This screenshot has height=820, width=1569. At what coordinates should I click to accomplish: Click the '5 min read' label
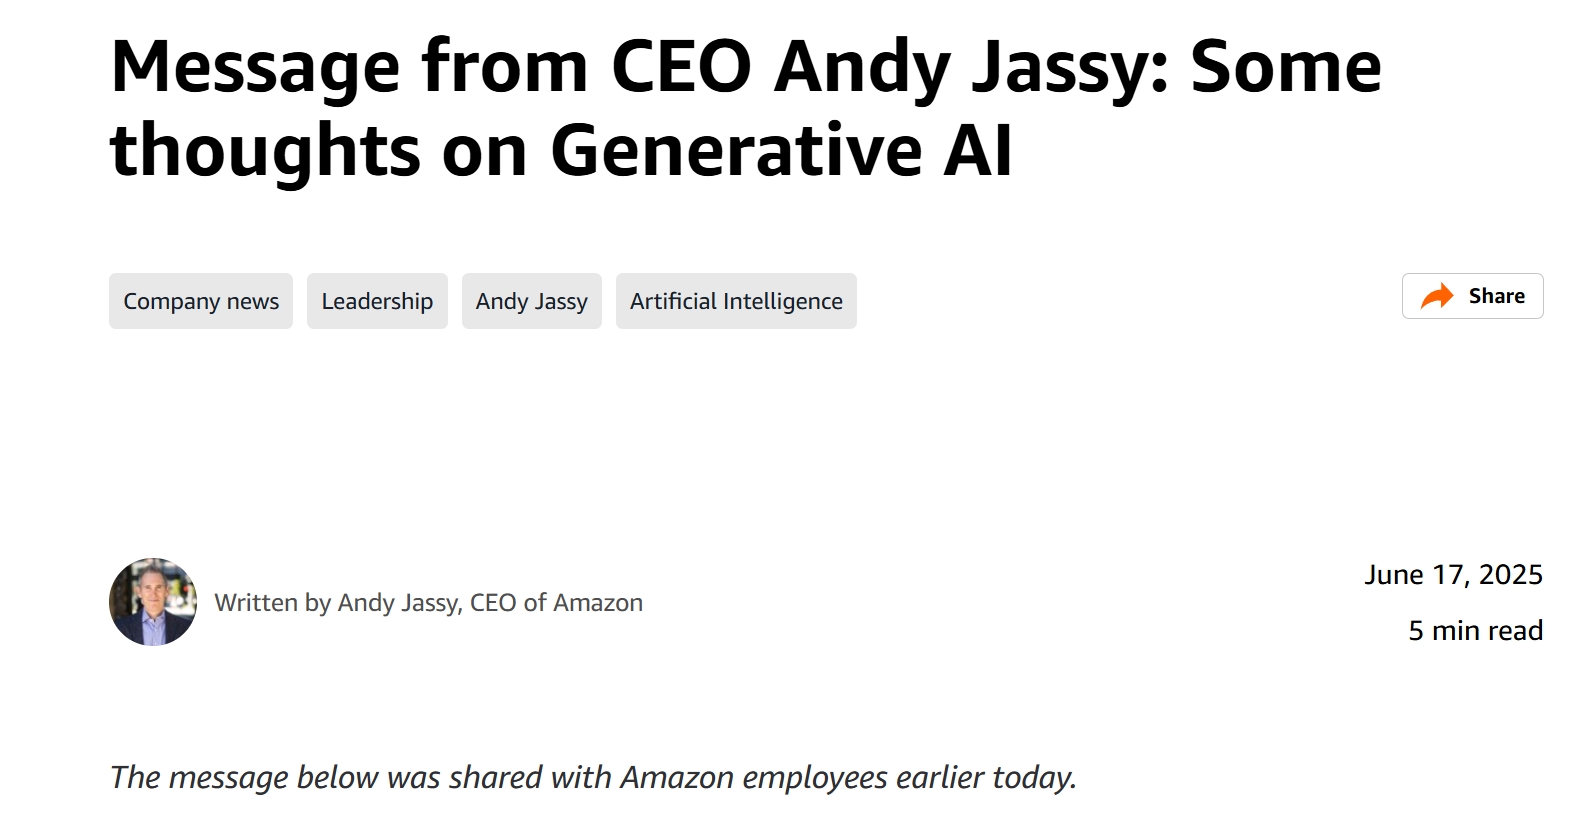[1476, 631]
